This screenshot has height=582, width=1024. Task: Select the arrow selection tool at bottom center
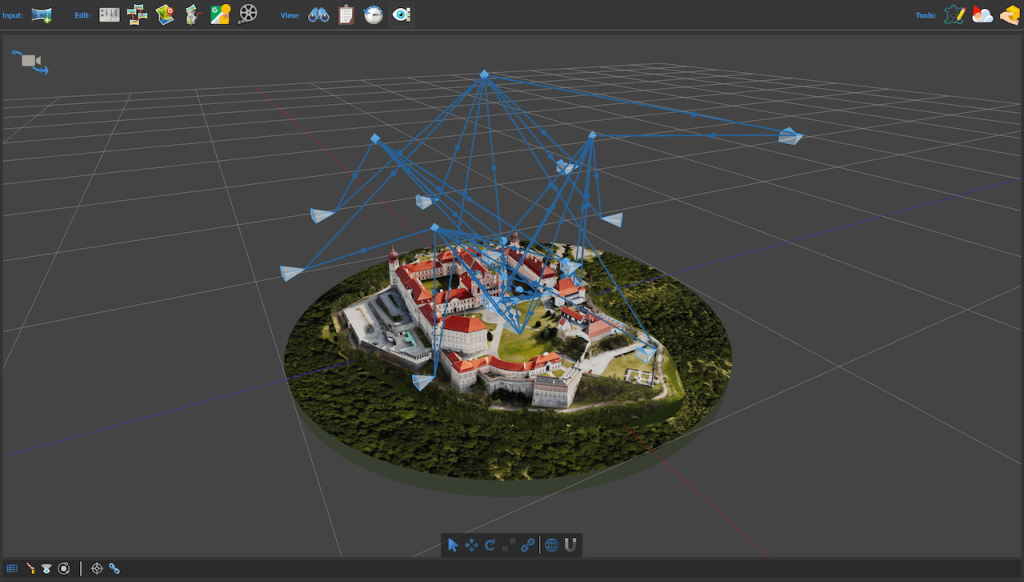pyautogui.click(x=454, y=545)
